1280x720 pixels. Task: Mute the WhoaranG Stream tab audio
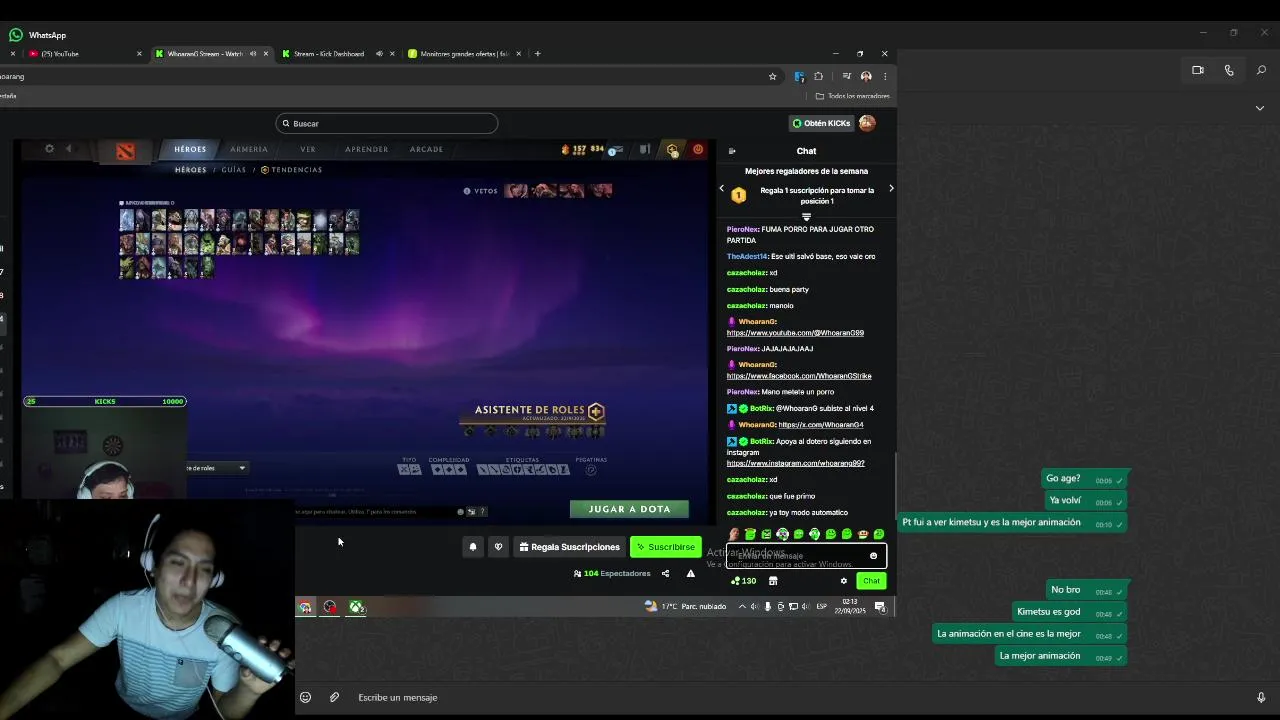[x=253, y=54]
